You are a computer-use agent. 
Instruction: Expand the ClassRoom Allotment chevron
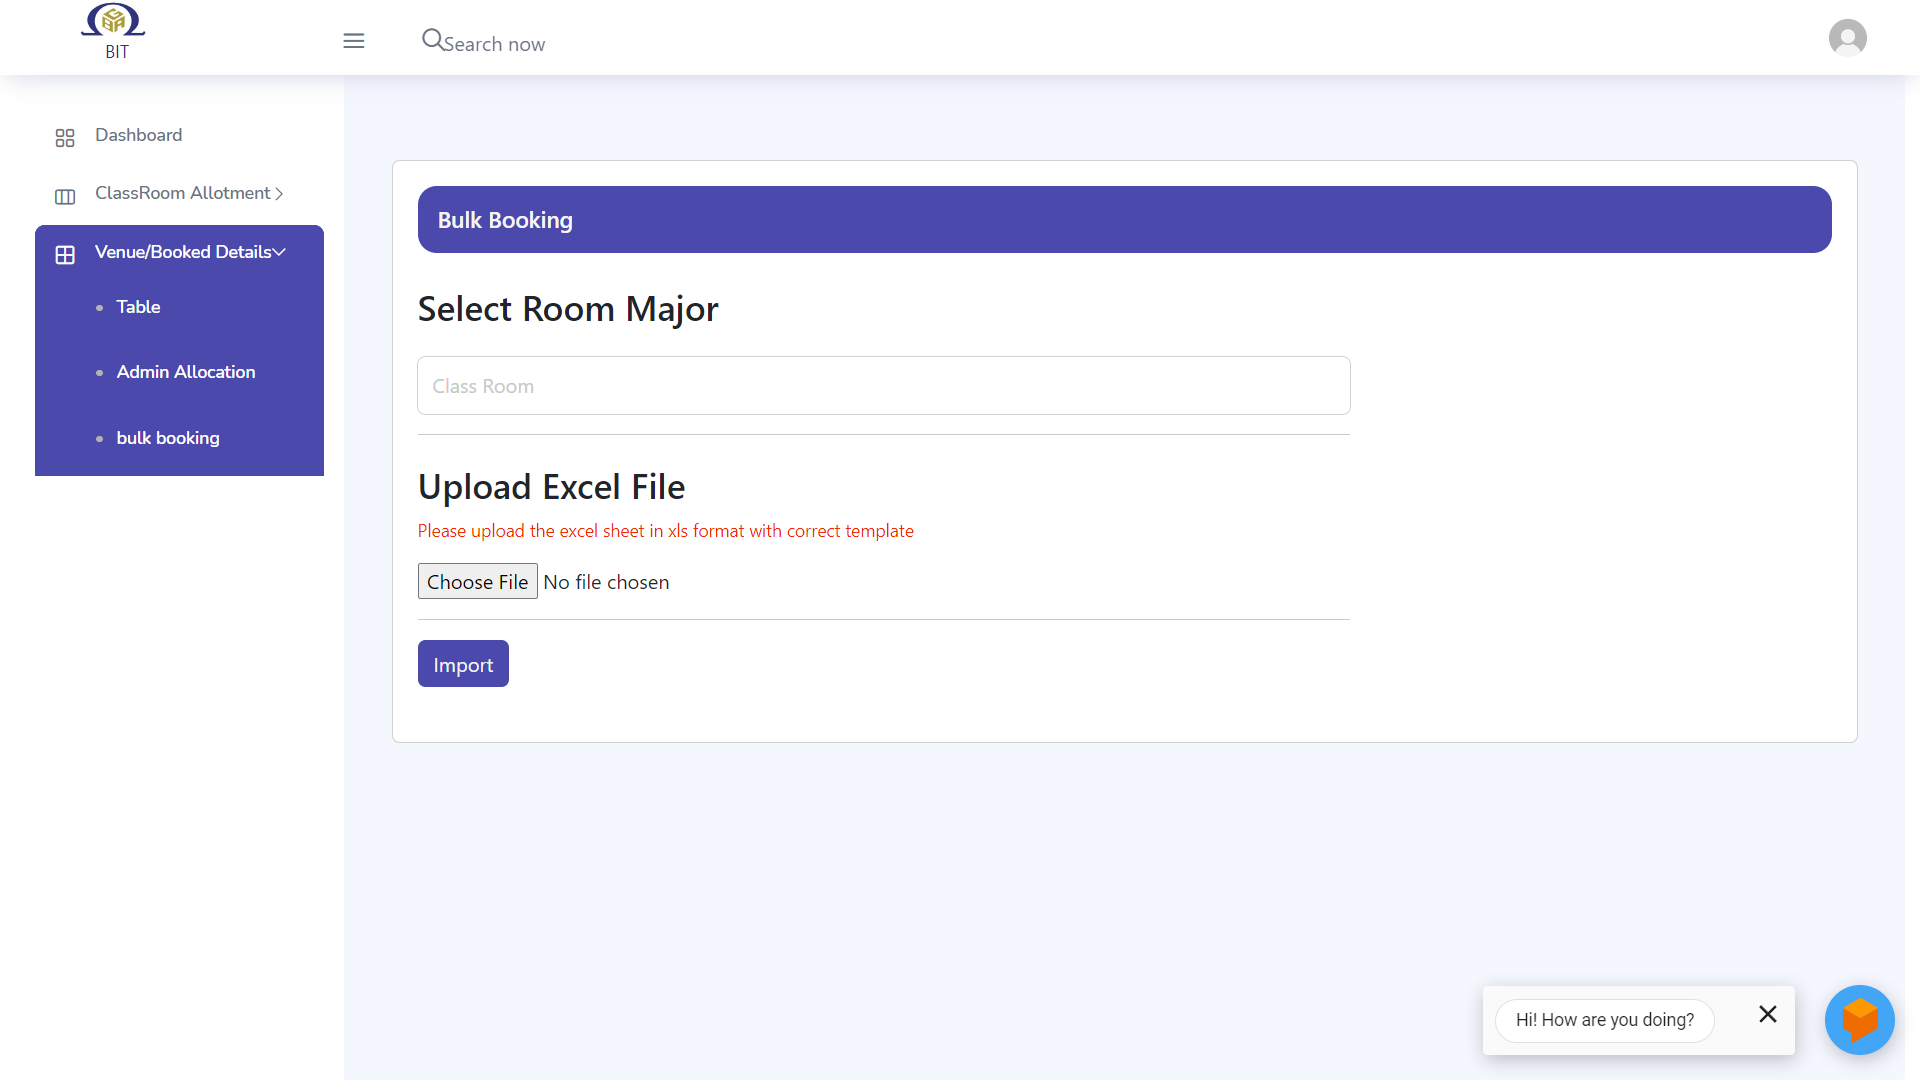[279, 194]
